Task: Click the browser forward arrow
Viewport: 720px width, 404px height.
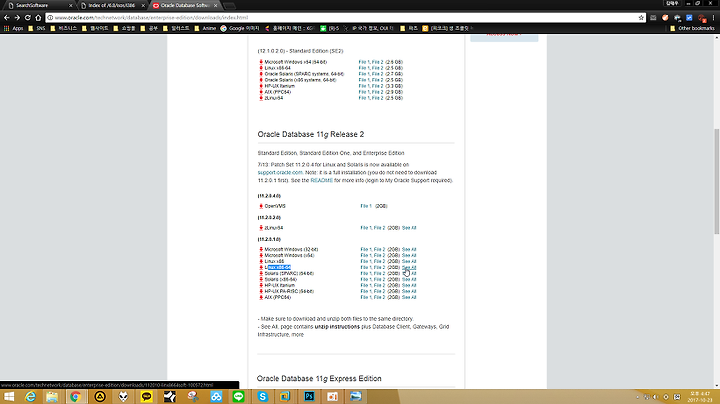Action: (x=17, y=17)
